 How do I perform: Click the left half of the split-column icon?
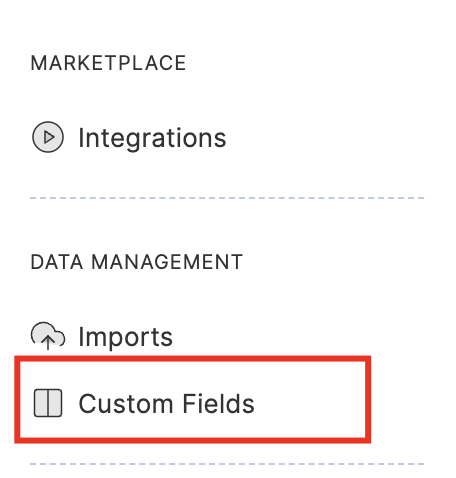pos(41,403)
